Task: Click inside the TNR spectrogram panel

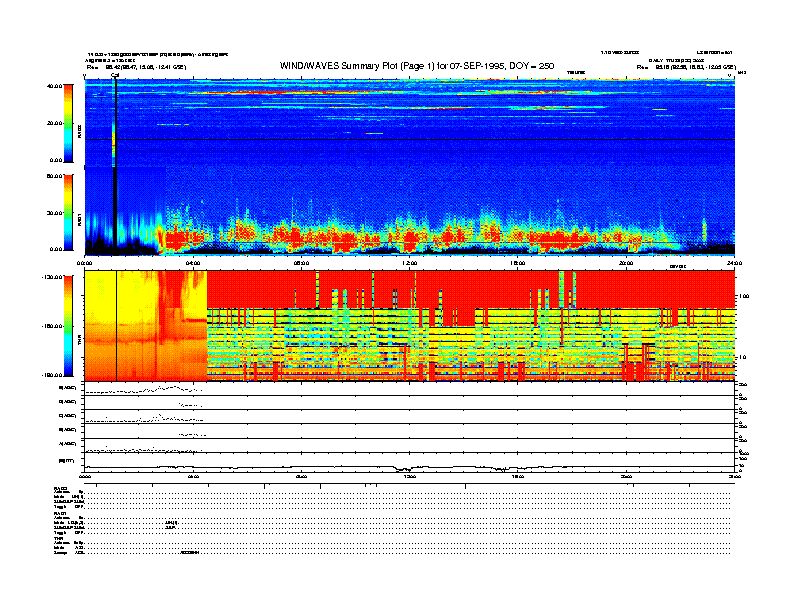Action: pyautogui.click(x=409, y=326)
